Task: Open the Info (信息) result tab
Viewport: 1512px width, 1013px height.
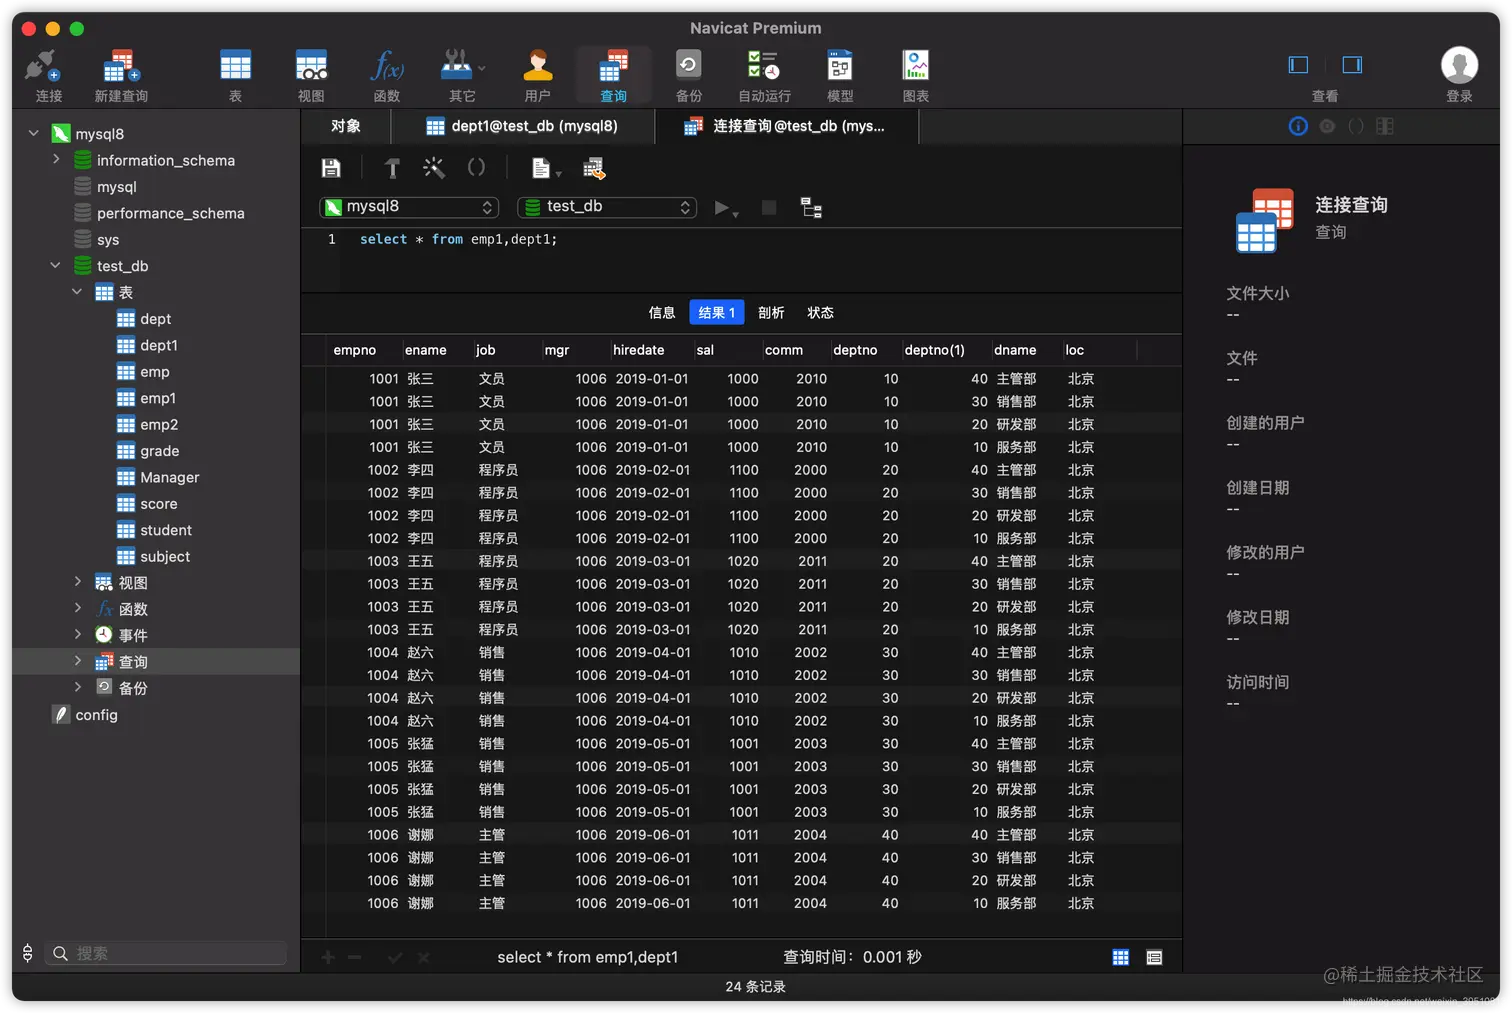Action: 662,313
